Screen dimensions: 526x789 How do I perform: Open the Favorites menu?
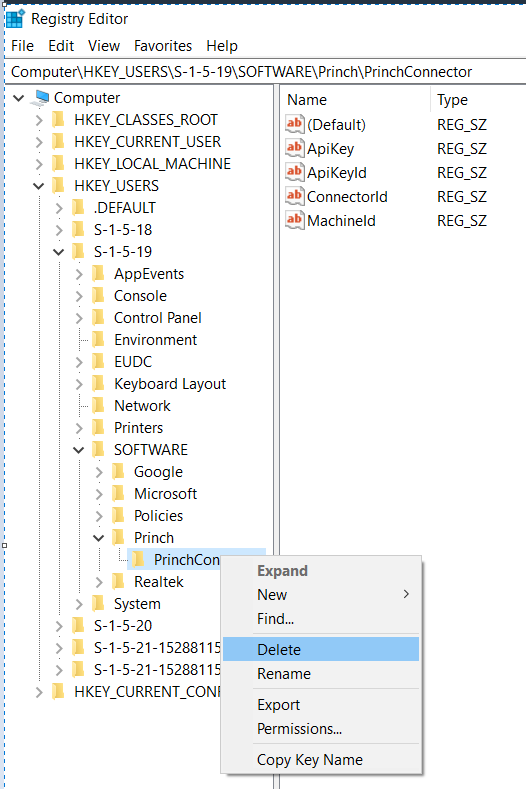click(163, 46)
